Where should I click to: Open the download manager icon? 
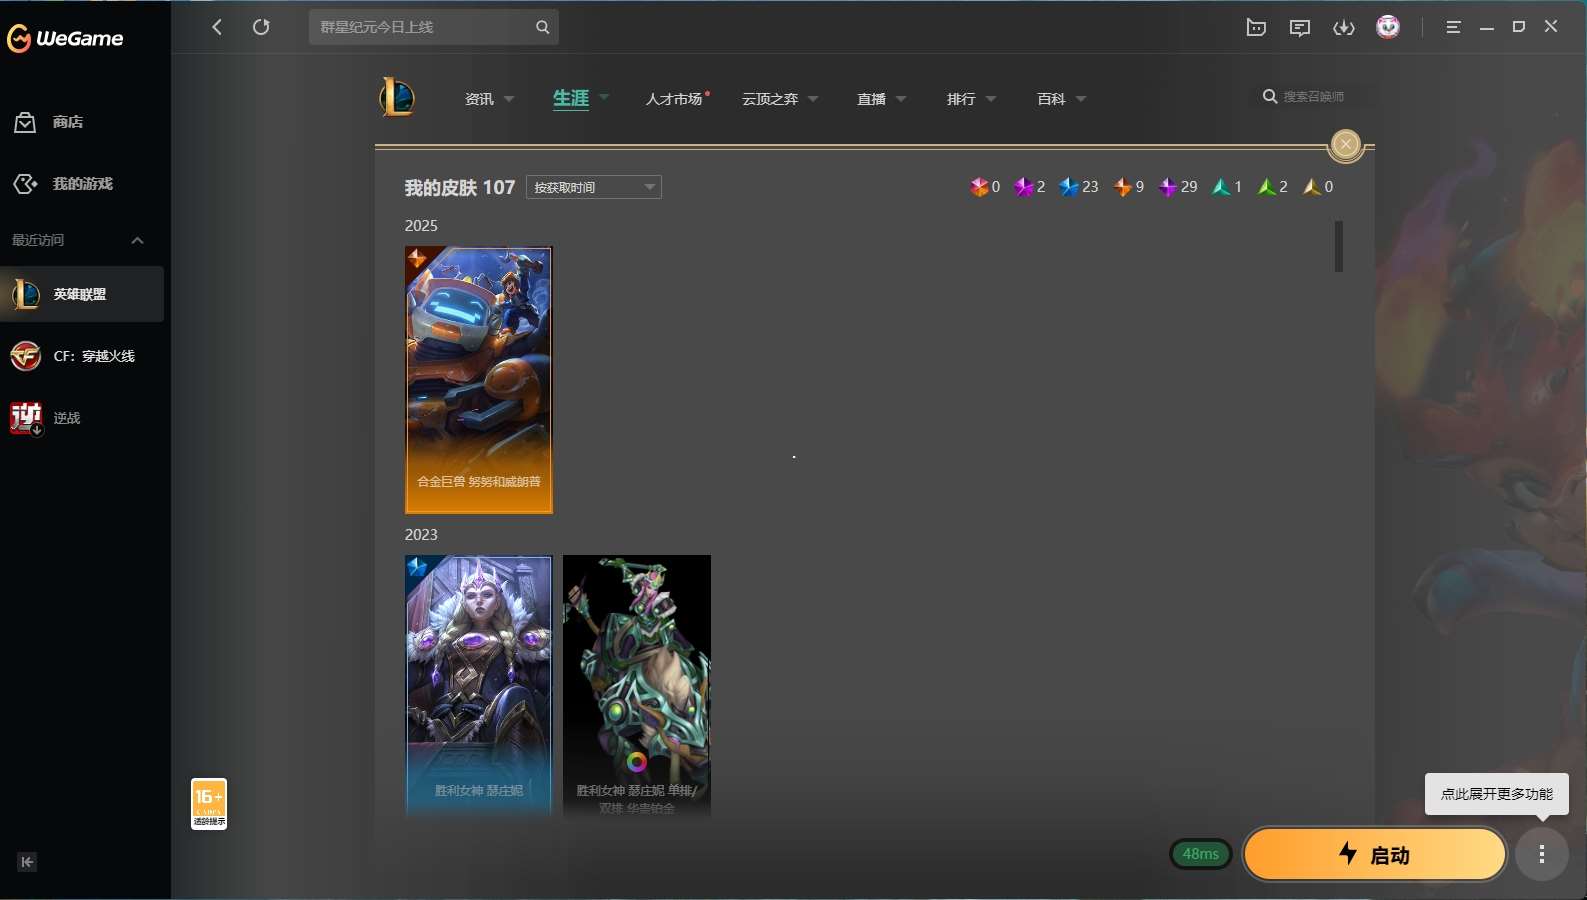click(x=1344, y=27)
